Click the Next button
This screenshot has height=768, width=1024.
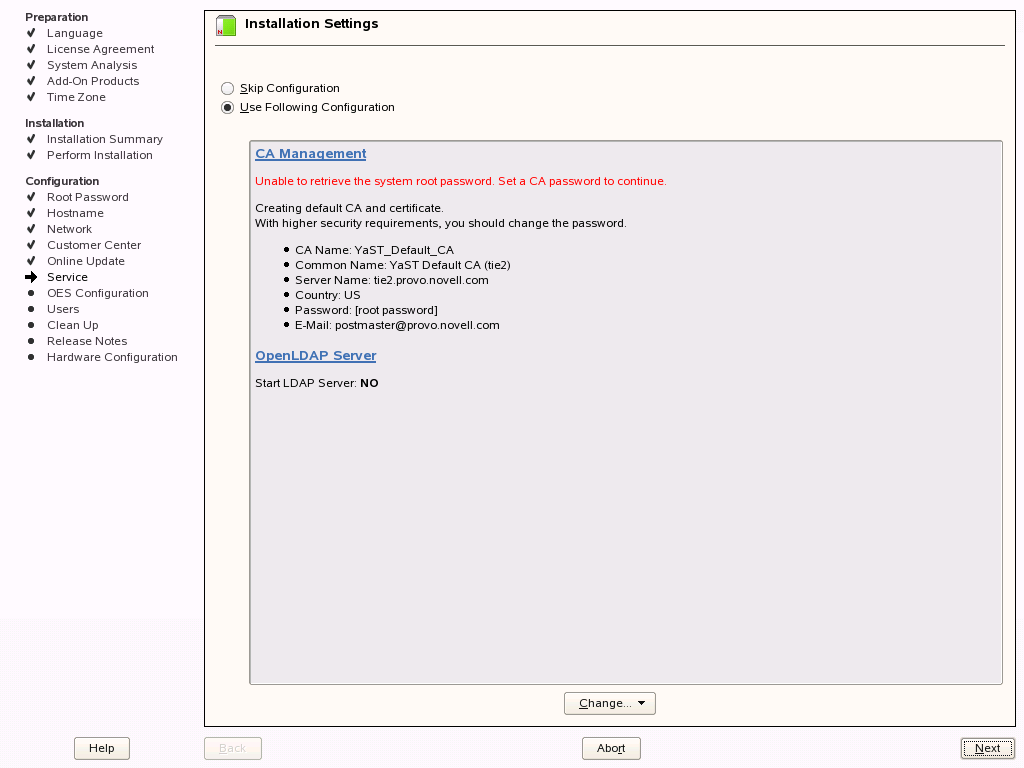pyautogui.click(x=987, y=748)
